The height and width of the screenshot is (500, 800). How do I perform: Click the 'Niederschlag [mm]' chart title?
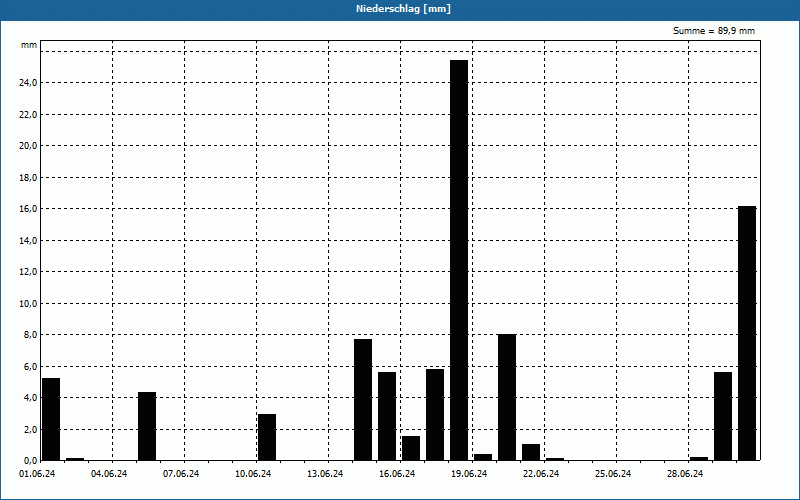(x=403, y=9)
